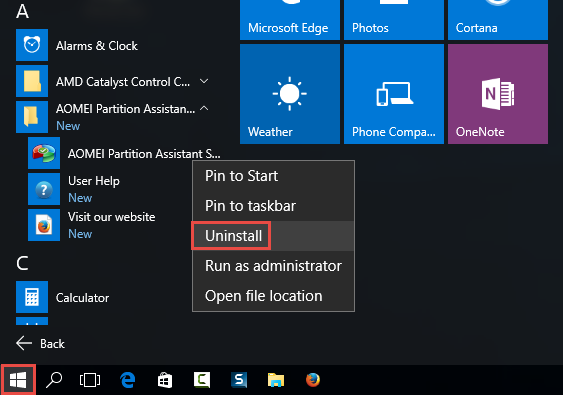This screenshot has width=563, height=395.
Task: Open Alarms & Clock label
Action: (x=97, y=46)
